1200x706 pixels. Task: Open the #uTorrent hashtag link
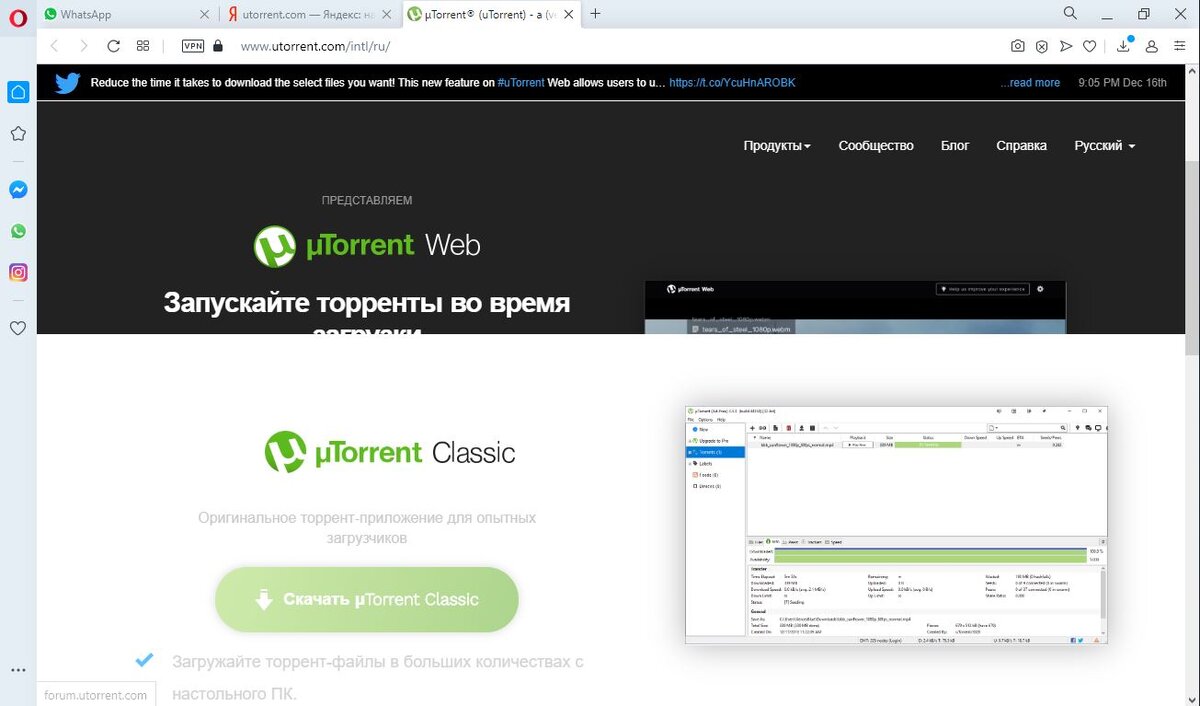[x=521, y=83]
